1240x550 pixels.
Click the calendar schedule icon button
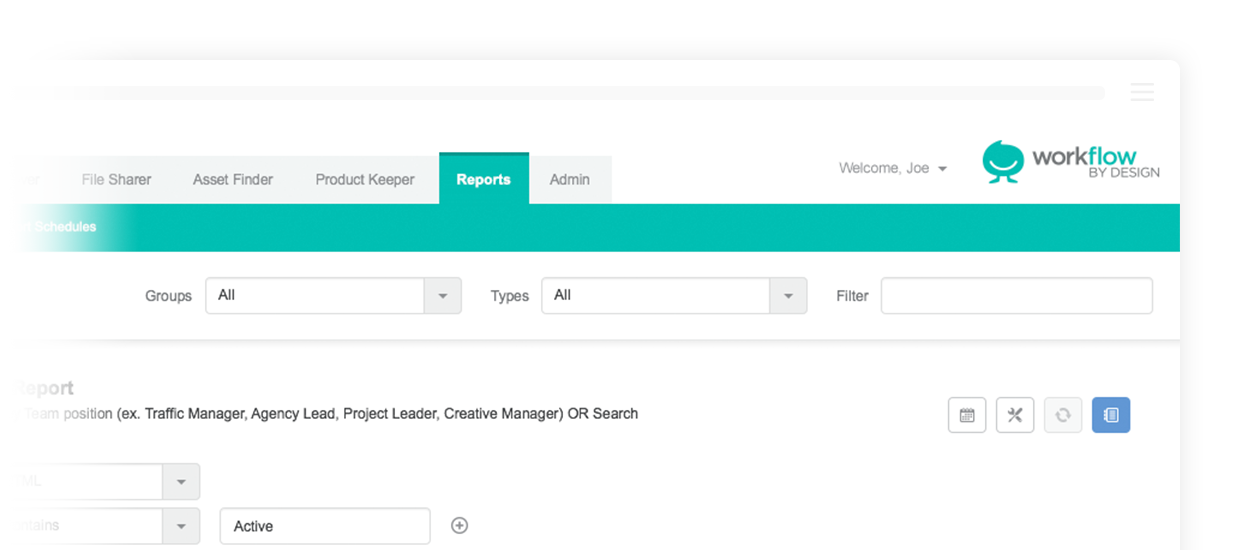coord(967,415)
